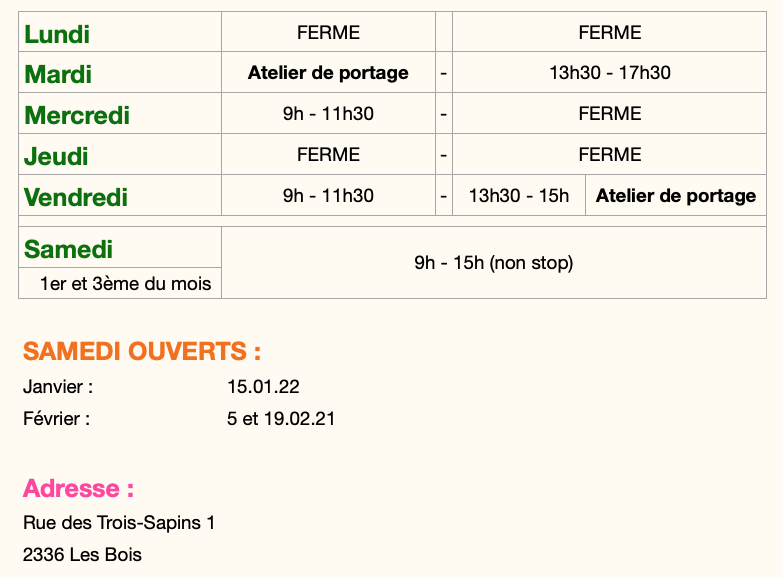Click the 2336 Les Bois text
The height and width of the screenshot is (578, 782).
coord(82,555)
